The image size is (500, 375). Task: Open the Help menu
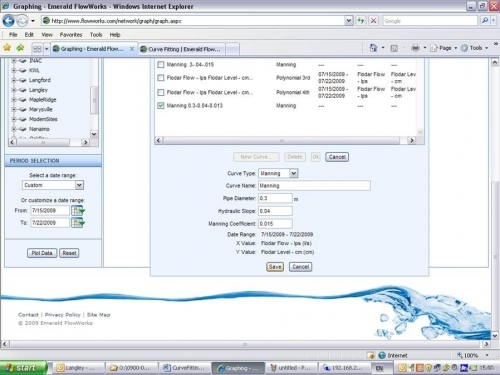pos(115,35)
